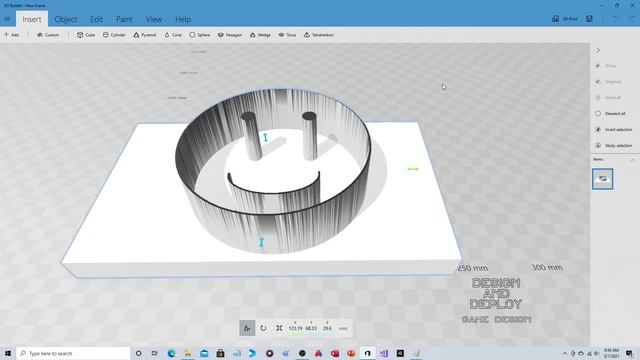
Task: Switch to the Object tab
Action: tap(65, 19)
